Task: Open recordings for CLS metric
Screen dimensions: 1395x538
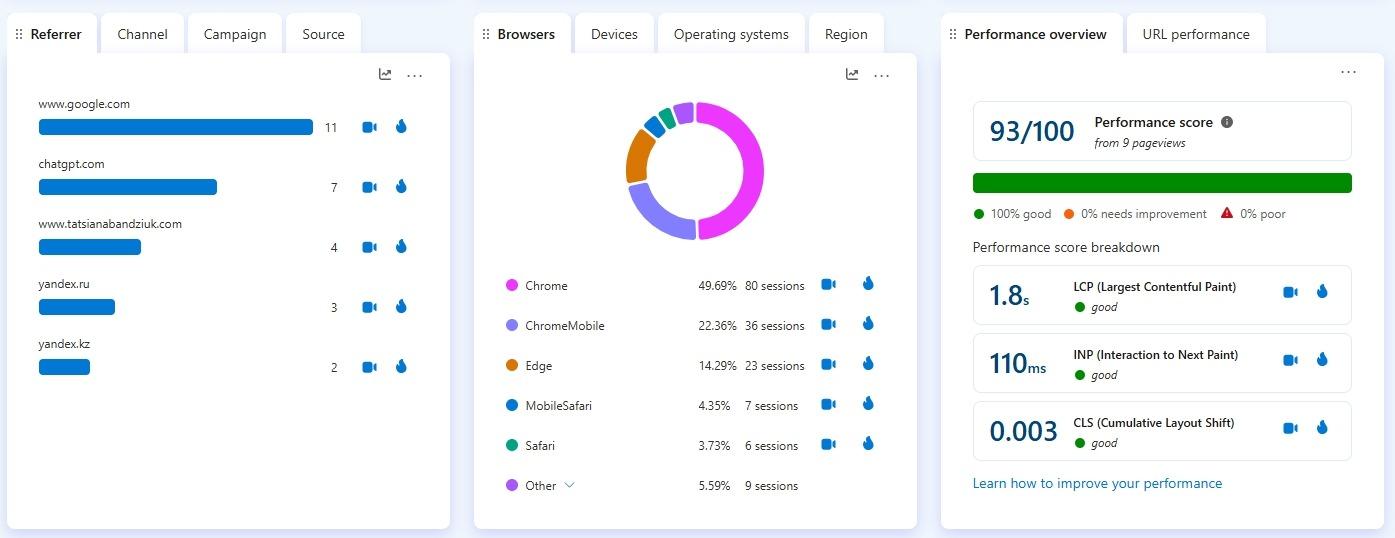Action: [1290, 428]
